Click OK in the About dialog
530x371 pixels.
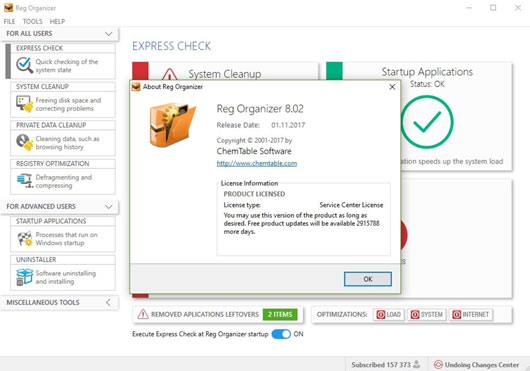[368, 279]
